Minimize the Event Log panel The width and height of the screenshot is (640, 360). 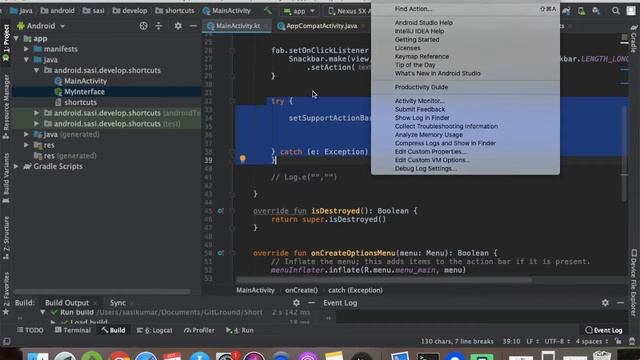tap(620, 303)
